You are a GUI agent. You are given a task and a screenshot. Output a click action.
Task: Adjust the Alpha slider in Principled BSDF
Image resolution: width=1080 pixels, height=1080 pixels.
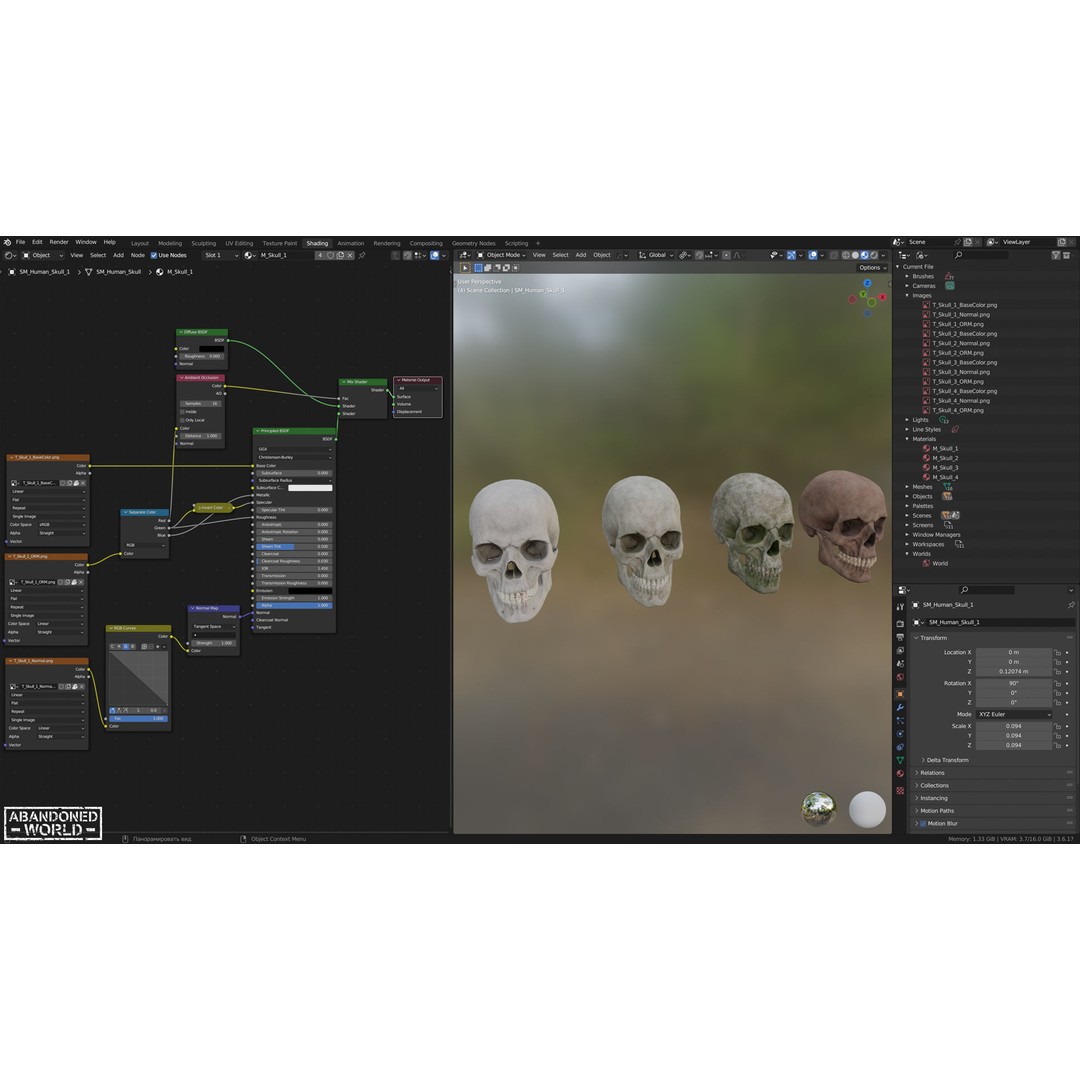coord(294,605)
